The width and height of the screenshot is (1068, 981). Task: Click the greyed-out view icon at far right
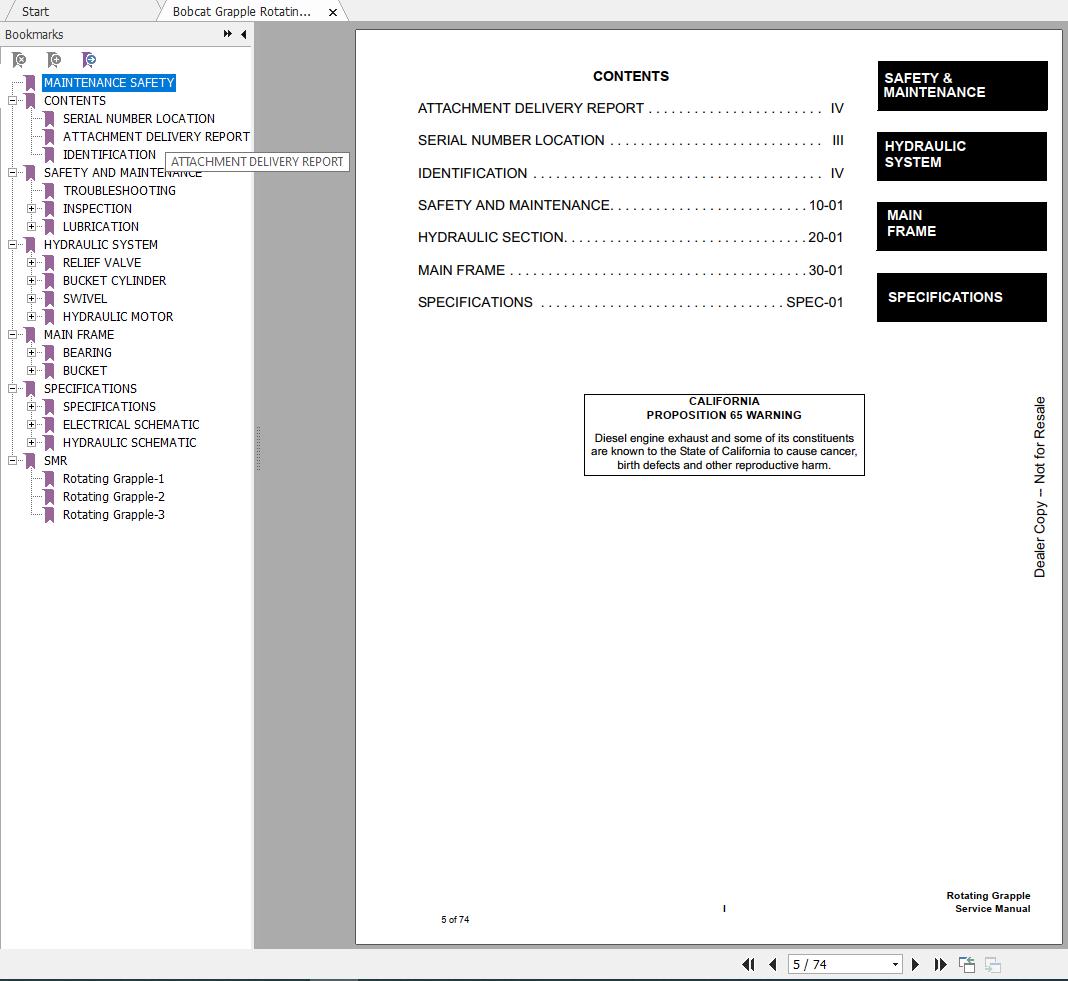click(993, 965)
